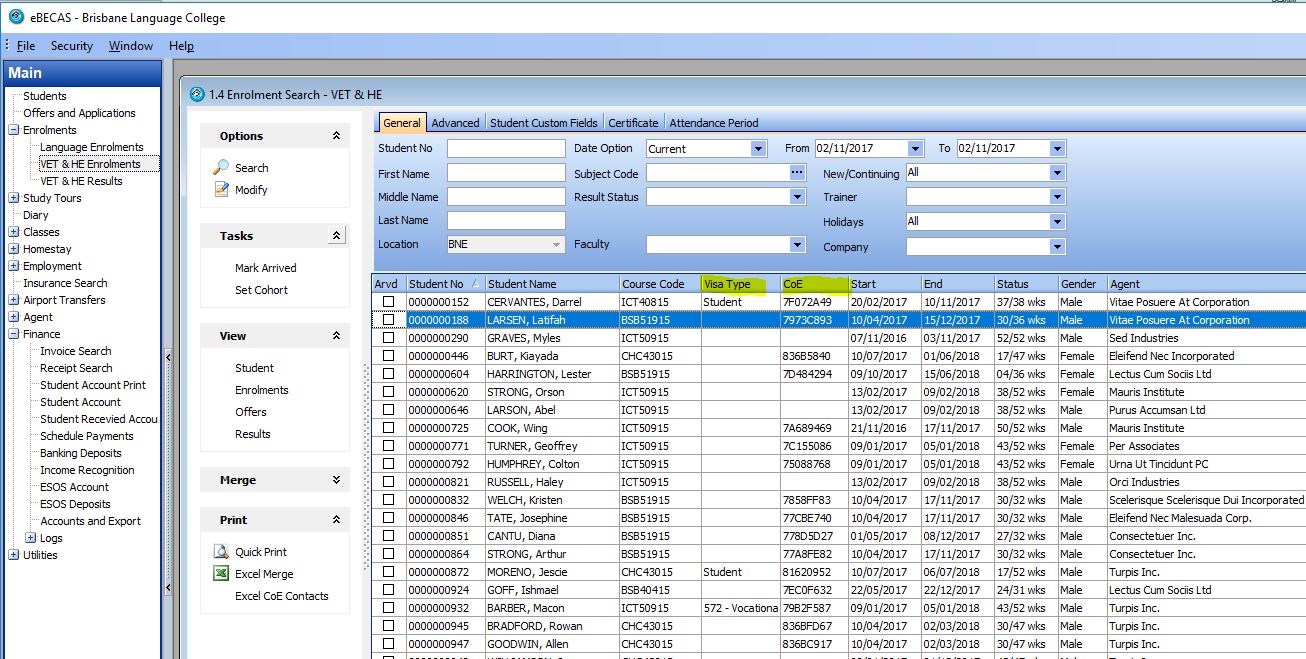Screen dimensions: 1306x659
Task: Expand the Merge panel section
Action: coord(336,480)
